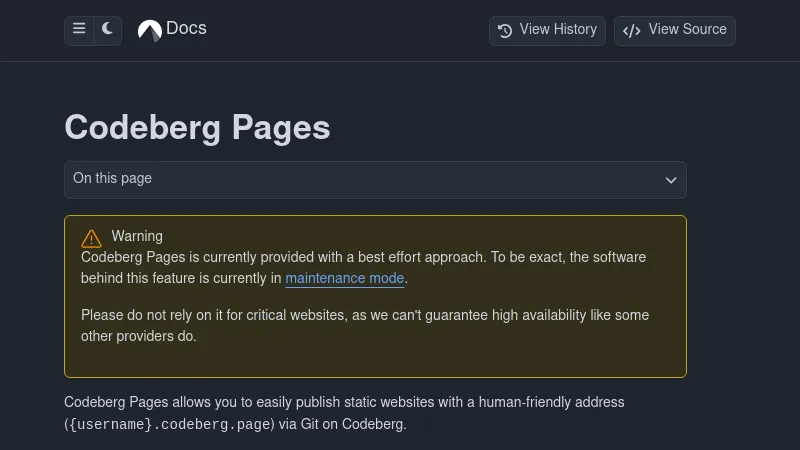Viewport: 800px width, 450px height.
Task: Click the clock history icon
Action: click(505, 30)
